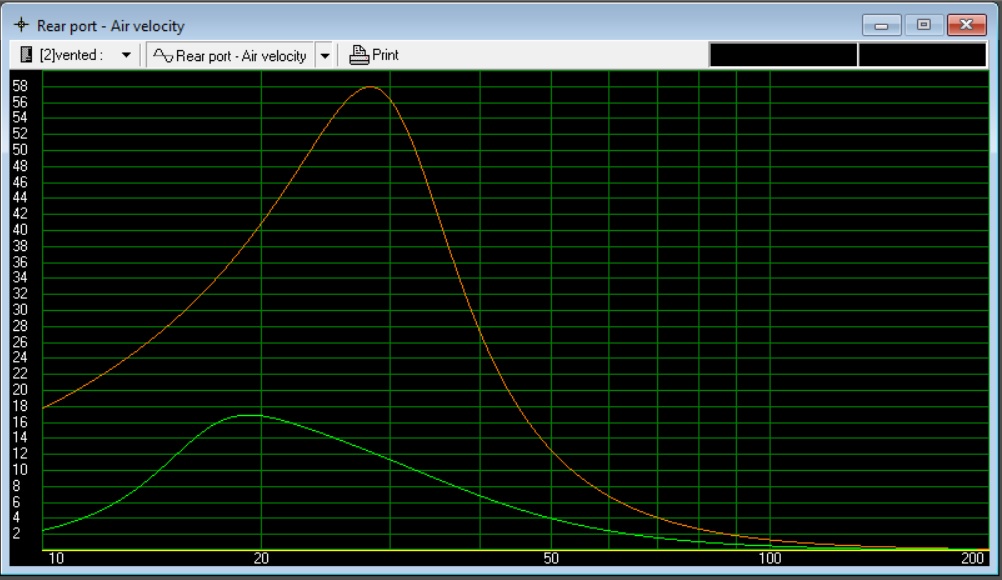The image size is (1002, 580).
Task: Click the waveform icon before Rear port label
Action: click(x=163, y=55)
